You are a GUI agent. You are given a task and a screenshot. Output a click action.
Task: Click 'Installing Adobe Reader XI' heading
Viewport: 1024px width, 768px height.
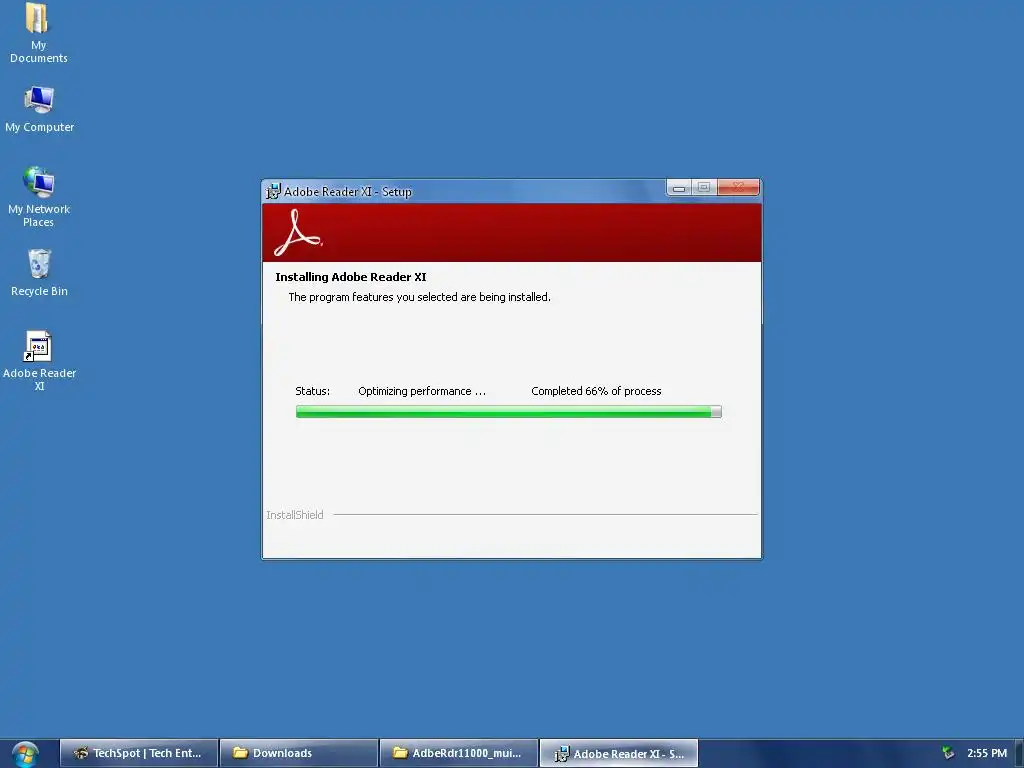[351, 277]
